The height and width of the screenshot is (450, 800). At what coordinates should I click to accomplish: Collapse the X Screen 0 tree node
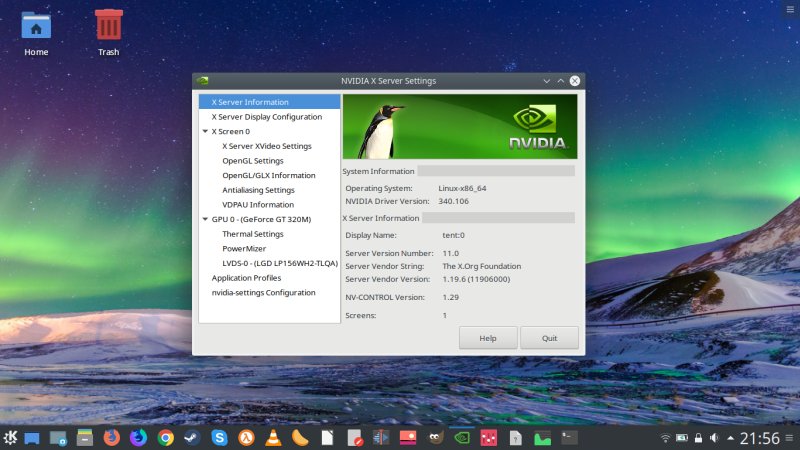click(x=205, y=131)
